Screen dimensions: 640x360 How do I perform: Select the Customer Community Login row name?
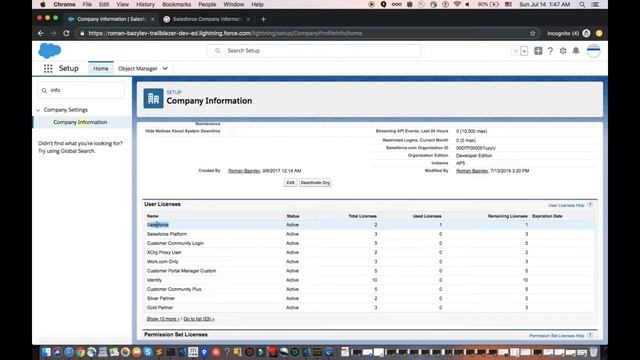175,243
